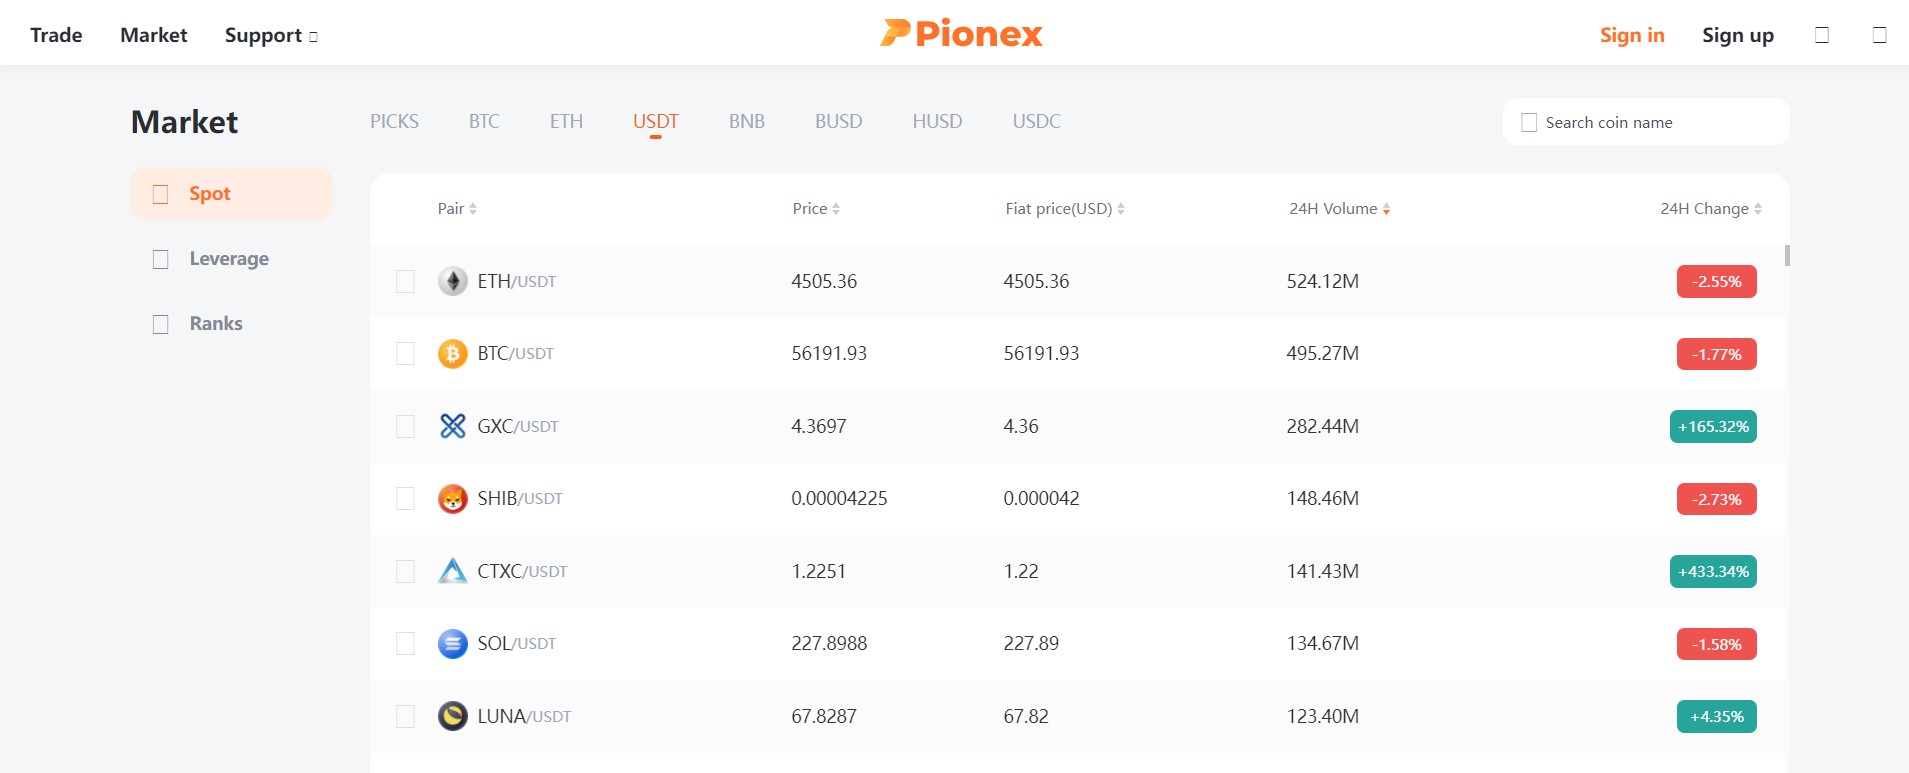Click BTC price 56191.93 in the Price column

click(x=829, y=353)
